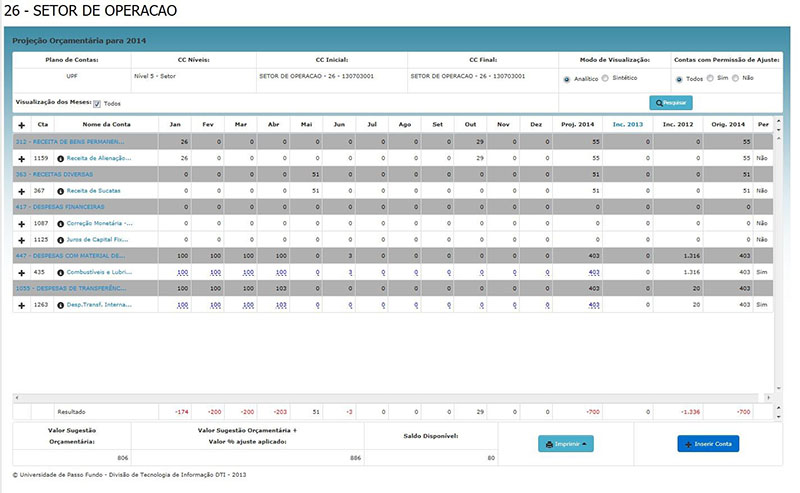Open Receita de Sucatas account link
The width and height of the screenshot is (800, 493).
[93, 191]
